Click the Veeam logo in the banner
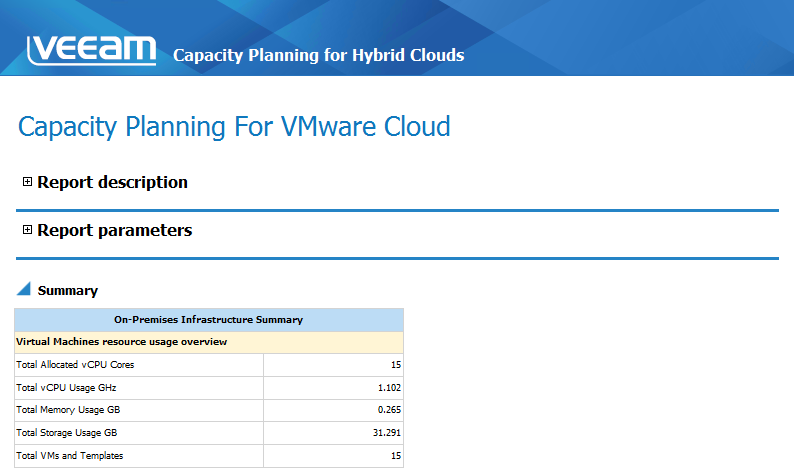Image resolution: width=795 pixels, height=474 pixels. (91, 50)
